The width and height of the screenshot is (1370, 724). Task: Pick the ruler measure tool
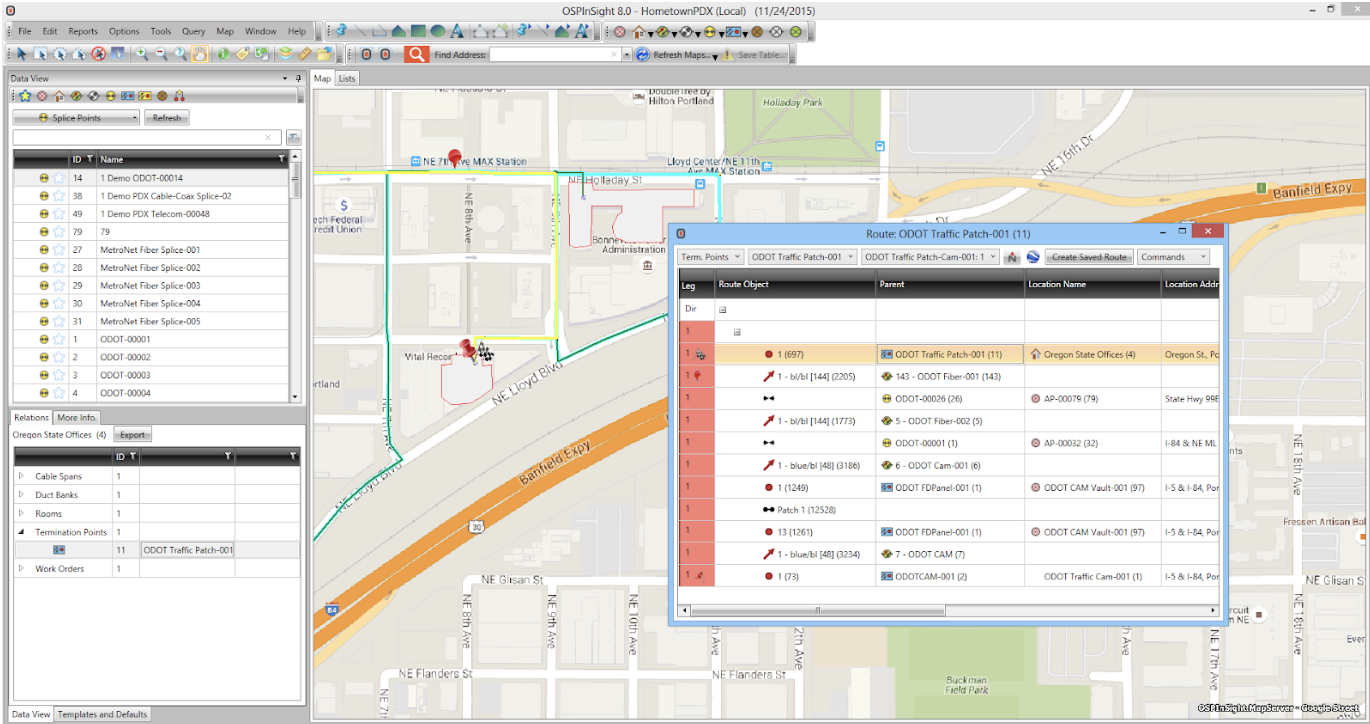click(304, 54)
